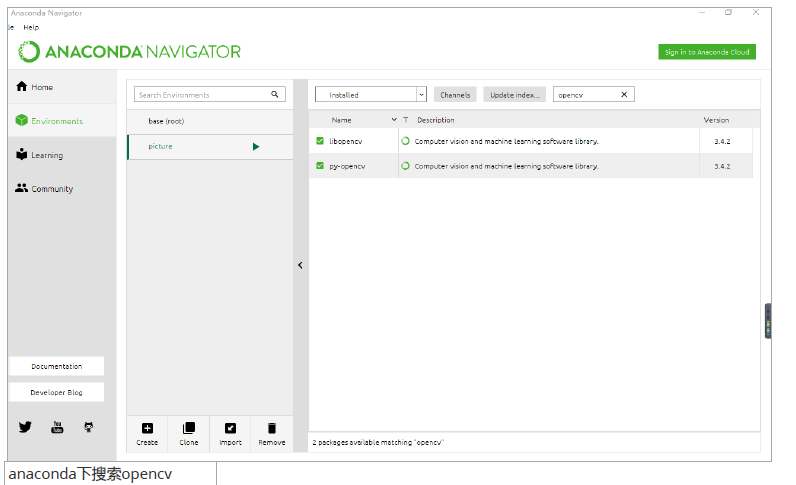Select the base (root) environment
Screen dimensions: 796x485
(x=210, y=121)
